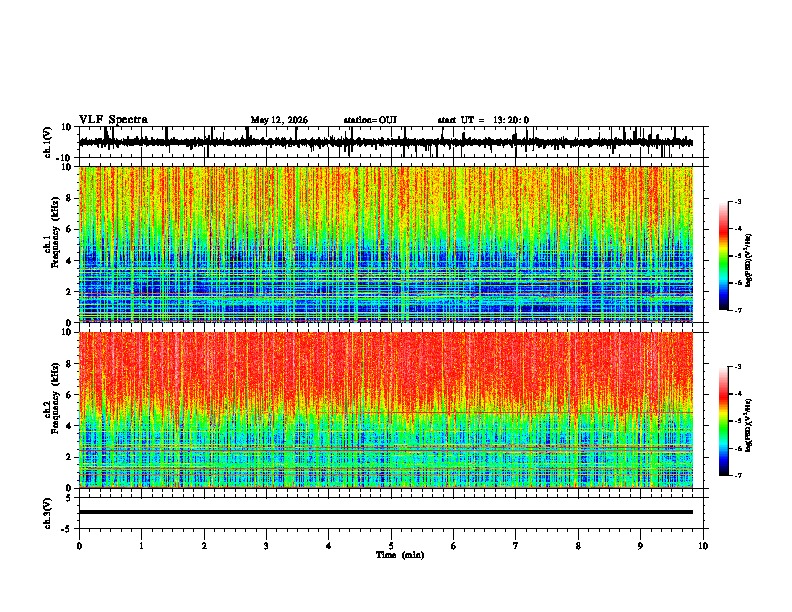Click the ch.3 flat black signal line

click(385, 512)
